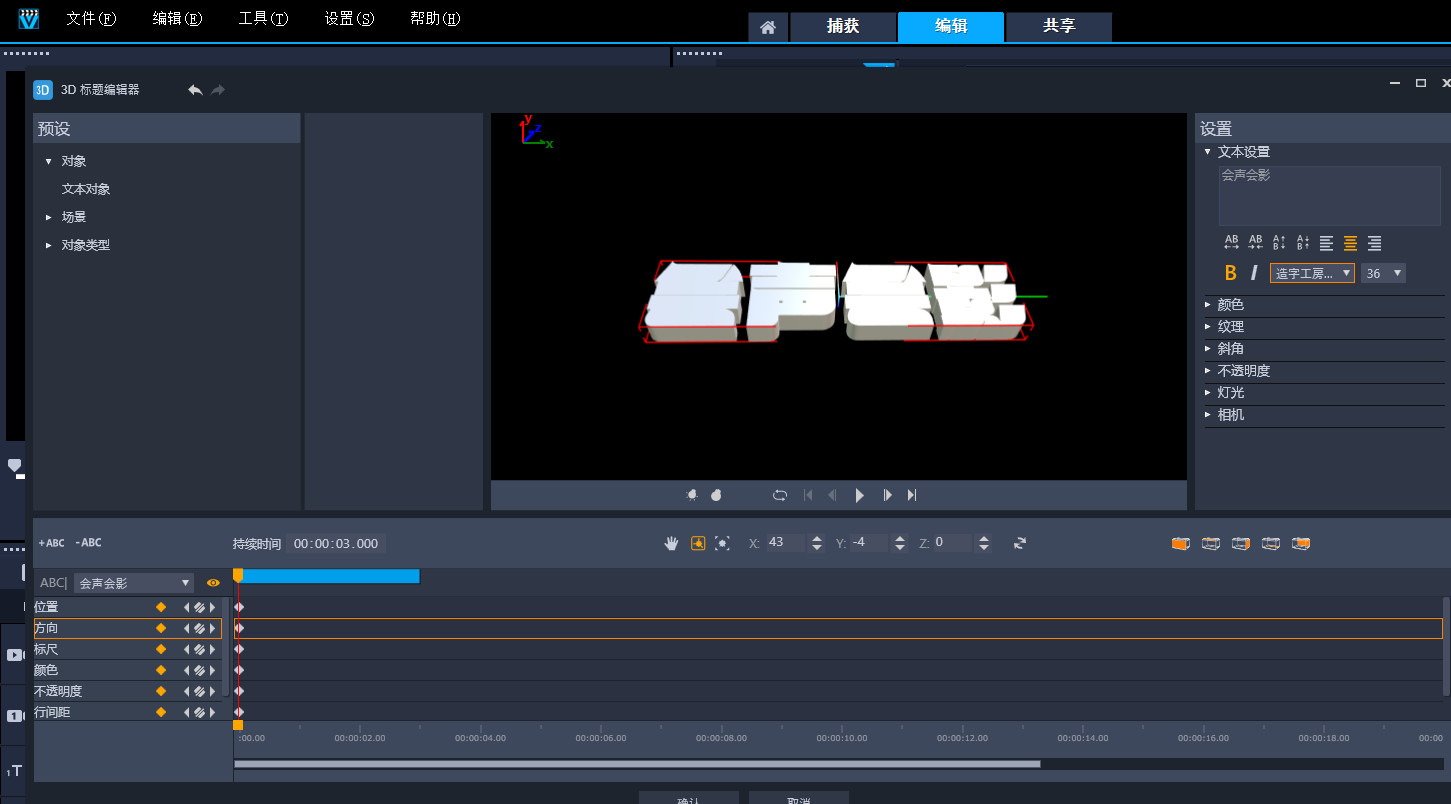
Task: Click the third cube view icon
Action: [1241, 543]
